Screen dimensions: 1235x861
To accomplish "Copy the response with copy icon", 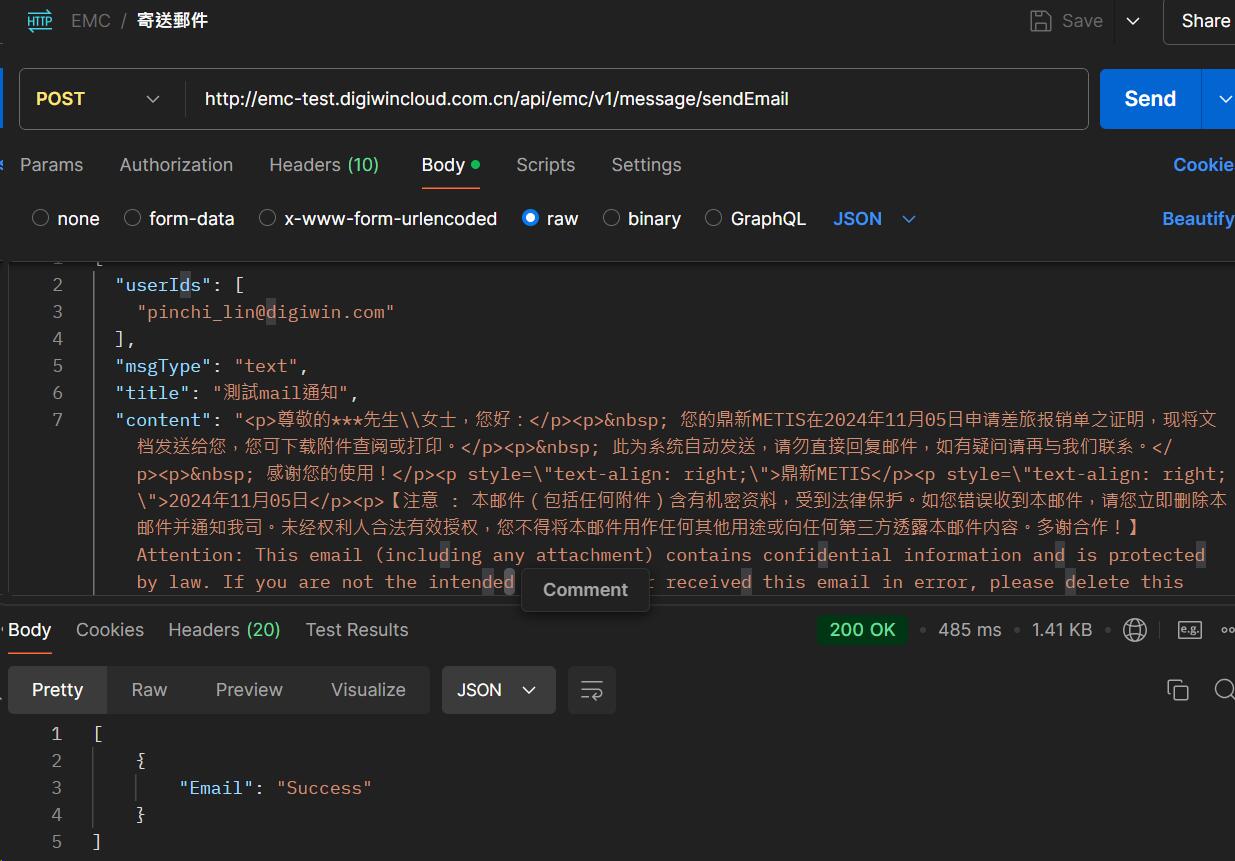I will click(1178, 690).
